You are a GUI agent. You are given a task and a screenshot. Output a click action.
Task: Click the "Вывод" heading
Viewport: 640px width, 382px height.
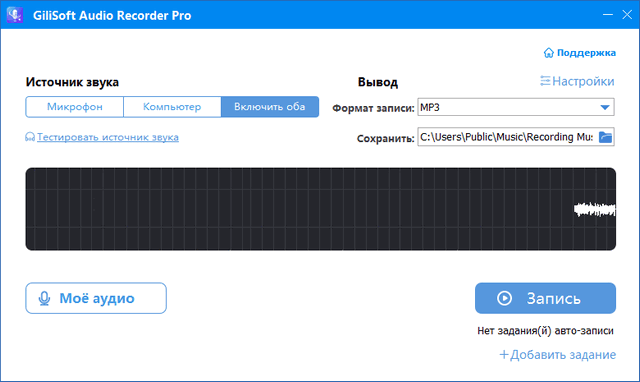(x=378, y=82)
